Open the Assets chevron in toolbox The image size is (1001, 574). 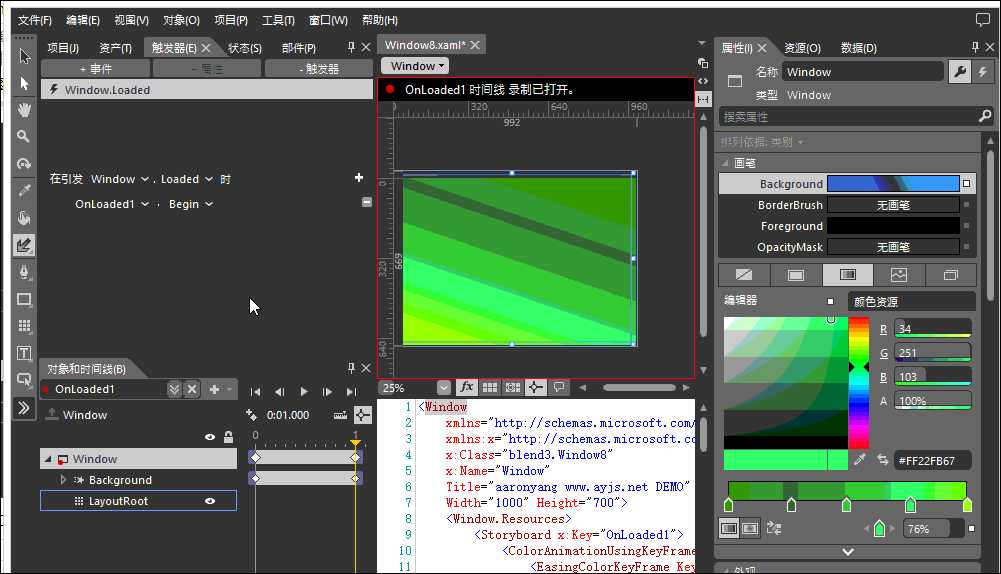pyautogui.click(x=24, y=407)
